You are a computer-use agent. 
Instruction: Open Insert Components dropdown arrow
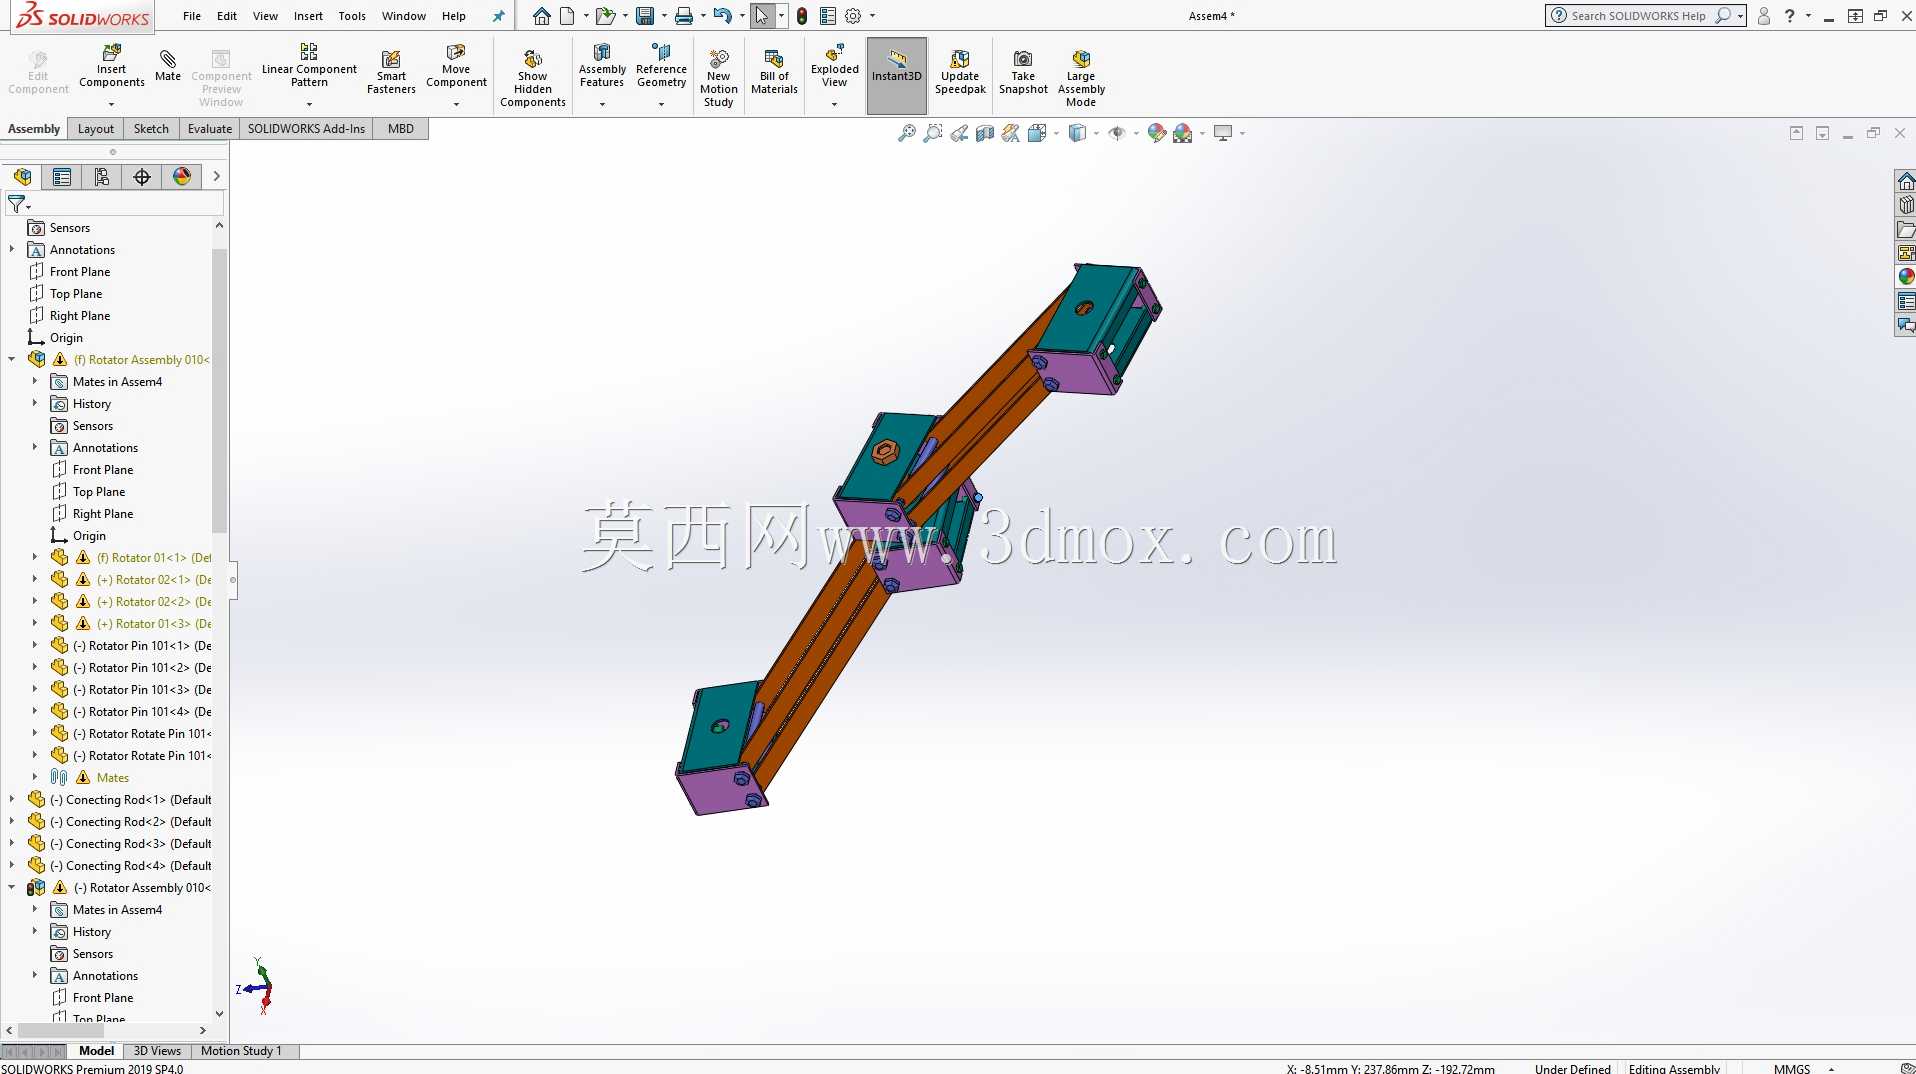(x=111, y=104)
